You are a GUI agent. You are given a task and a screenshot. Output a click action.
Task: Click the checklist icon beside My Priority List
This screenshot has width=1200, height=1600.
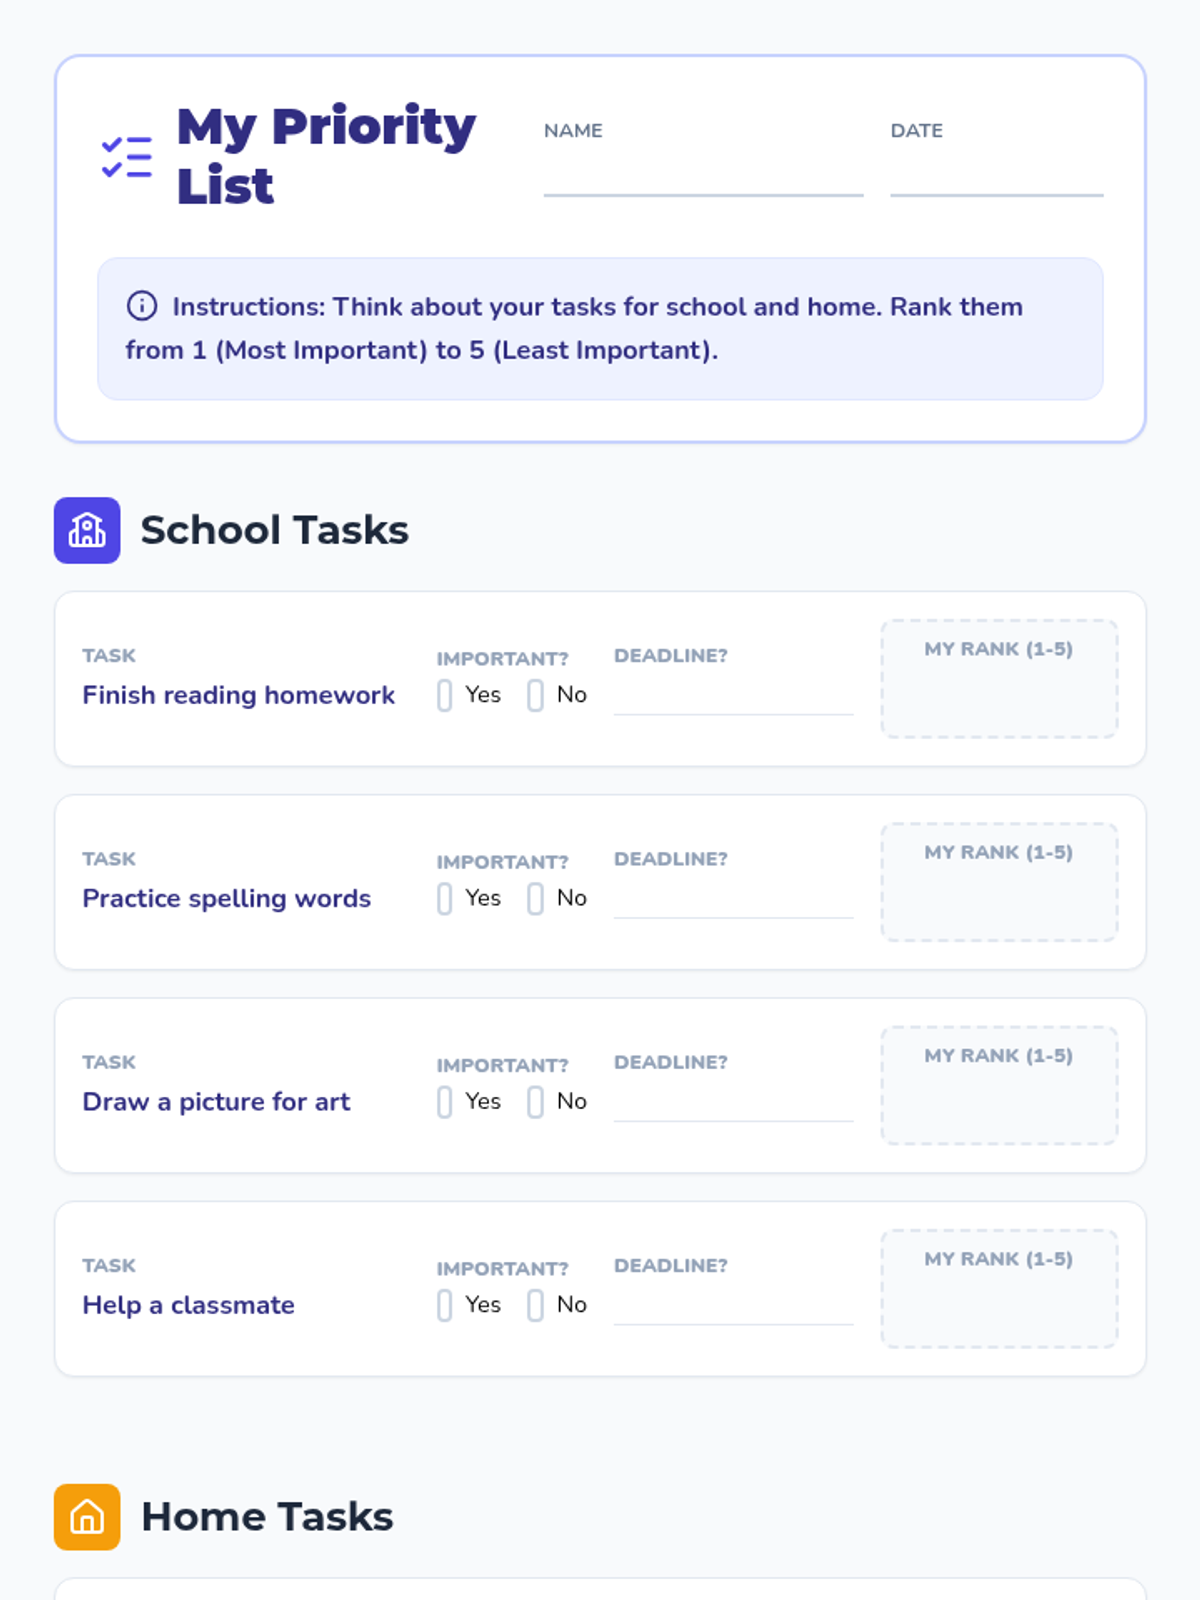pyautogui.click(x=127, y=157)
